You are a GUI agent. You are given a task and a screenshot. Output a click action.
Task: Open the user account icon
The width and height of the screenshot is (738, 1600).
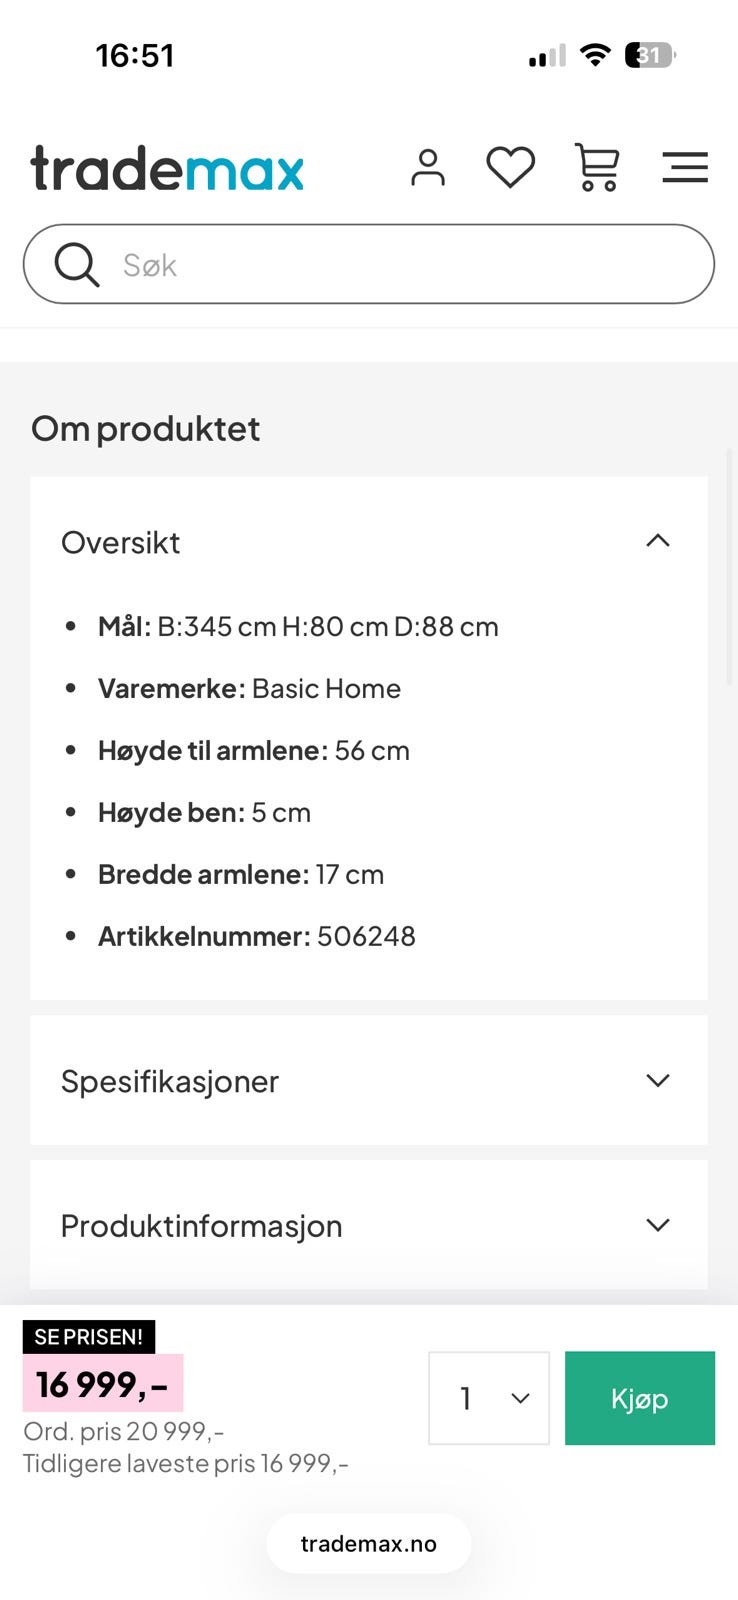click(x=428, y=167)
